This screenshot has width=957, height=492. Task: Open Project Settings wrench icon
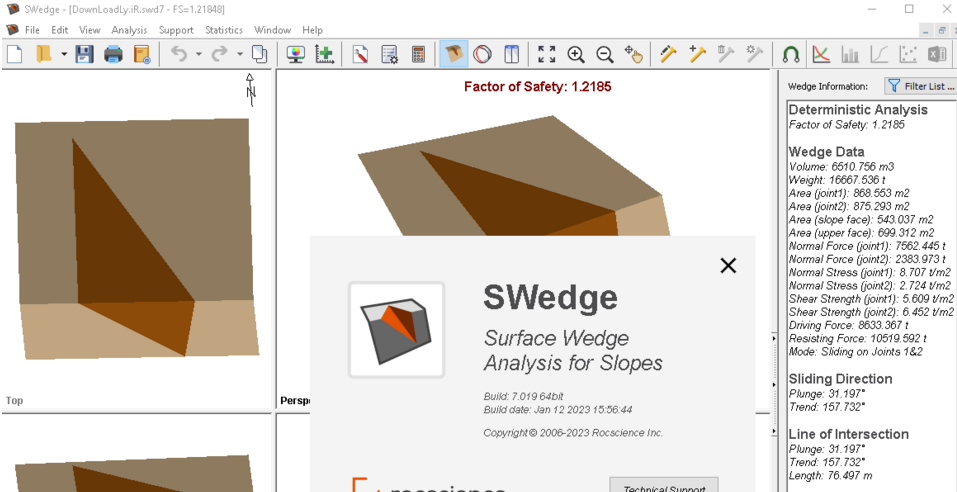360,54
